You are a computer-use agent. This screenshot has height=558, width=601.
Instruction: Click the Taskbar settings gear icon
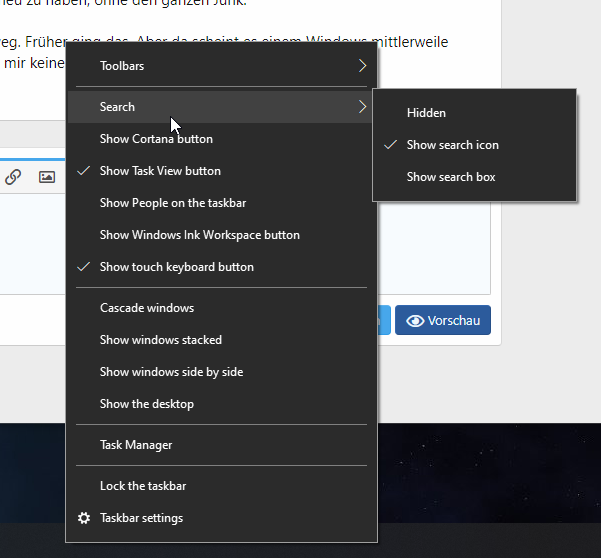click(84, 518)
